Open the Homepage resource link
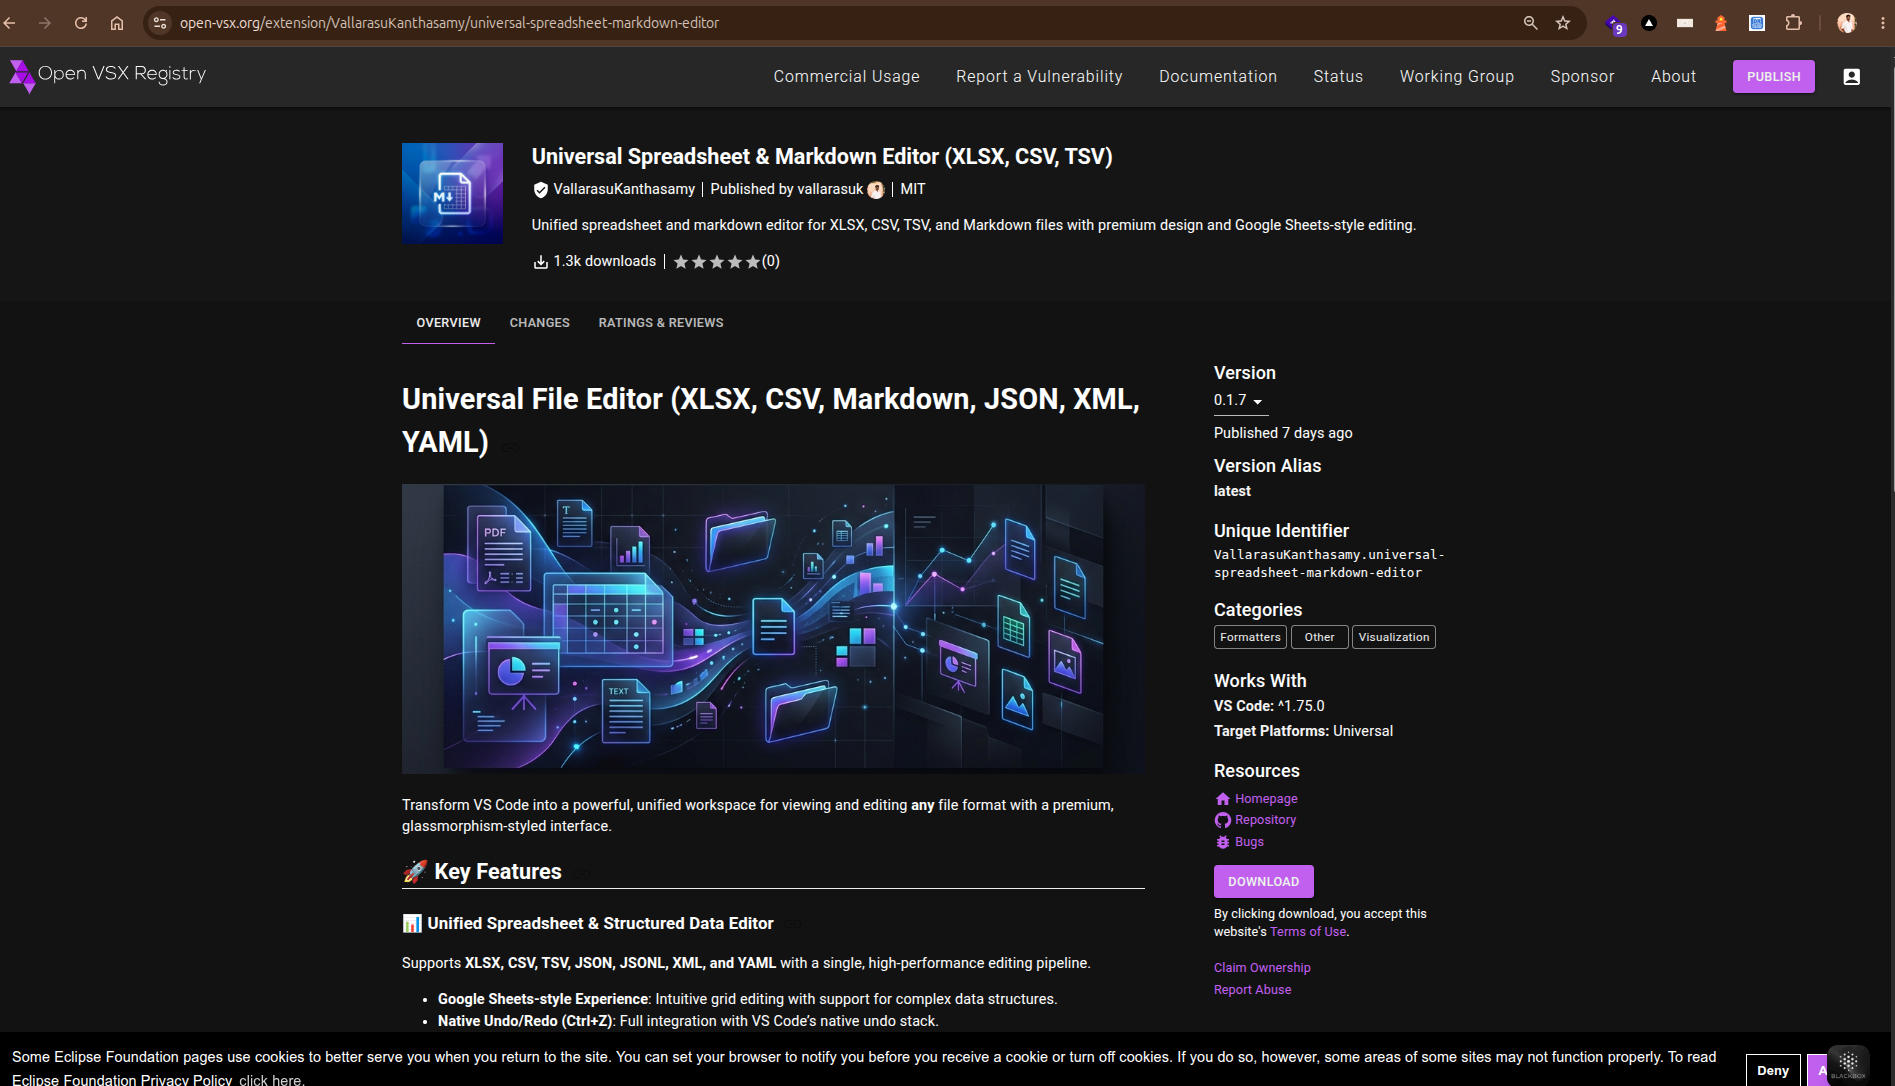This screenshot has height=1086, width=1895. tap(1266, 799)
